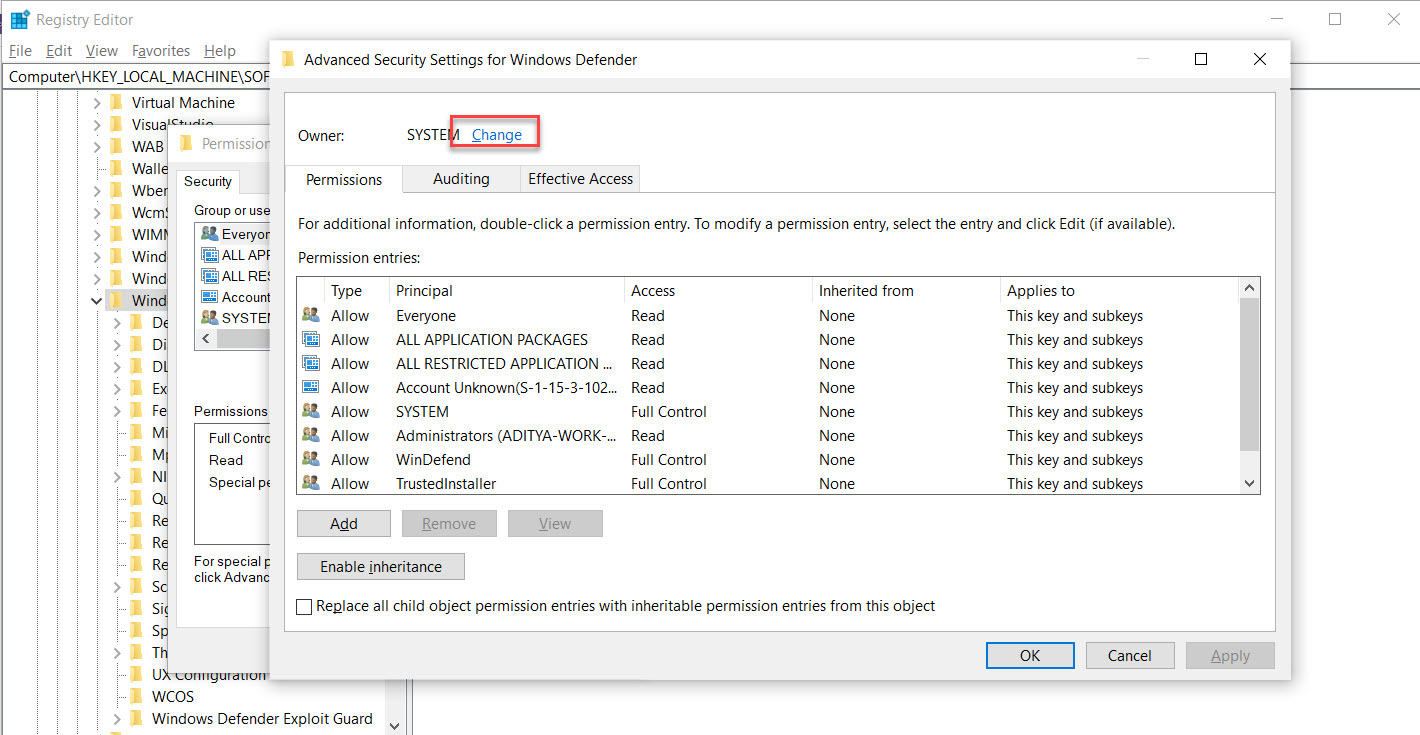This screenshot has height=735, width=1420.
Task: Confirm with the OK button
Action: [1030, 656]
